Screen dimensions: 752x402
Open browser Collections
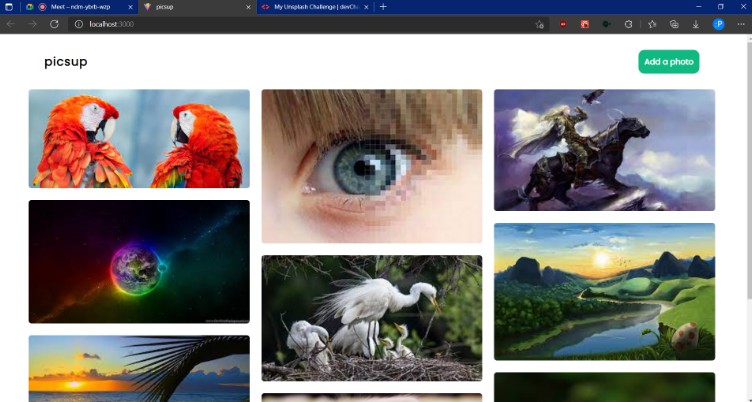pos(674,24)
